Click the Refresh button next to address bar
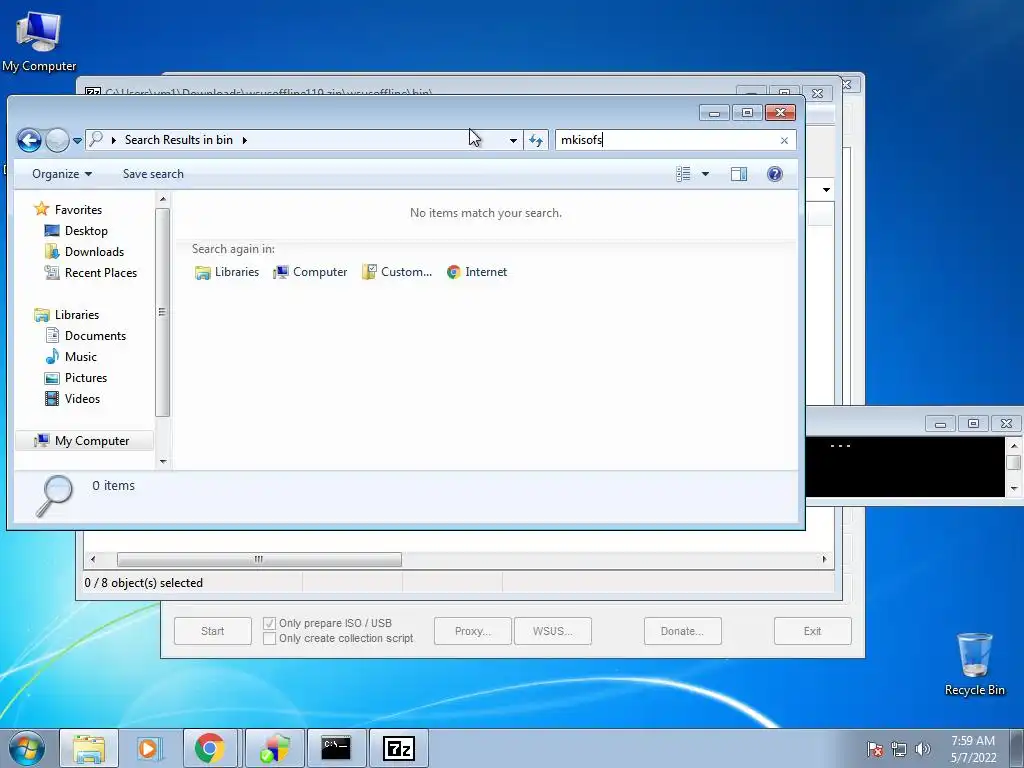Image resolution: width=1024 pixels, height=768 pixels. click(536, 140)
